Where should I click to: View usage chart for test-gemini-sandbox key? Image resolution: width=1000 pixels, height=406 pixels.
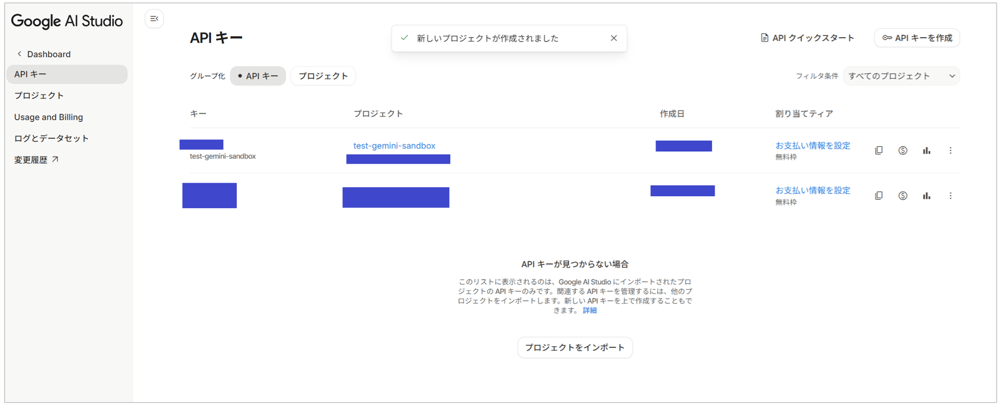coord(927,151)
